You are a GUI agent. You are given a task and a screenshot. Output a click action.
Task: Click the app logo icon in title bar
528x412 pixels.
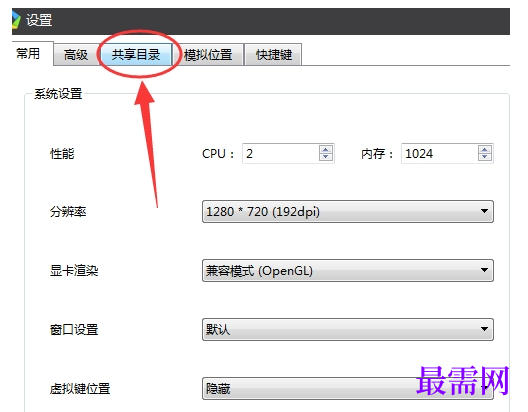pos(16,20)
